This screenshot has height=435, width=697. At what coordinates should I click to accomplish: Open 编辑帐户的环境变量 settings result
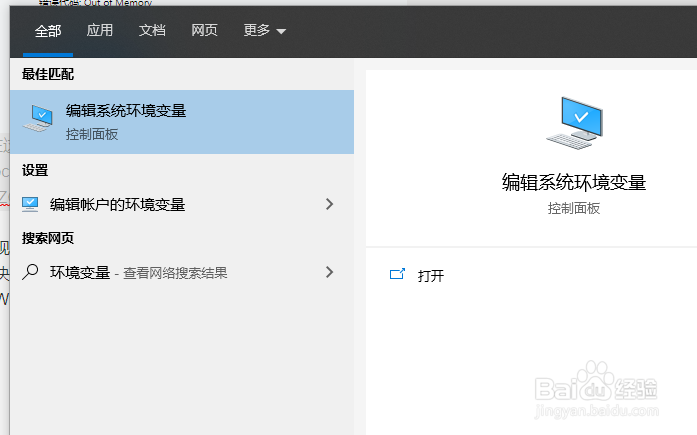[182, 204]
